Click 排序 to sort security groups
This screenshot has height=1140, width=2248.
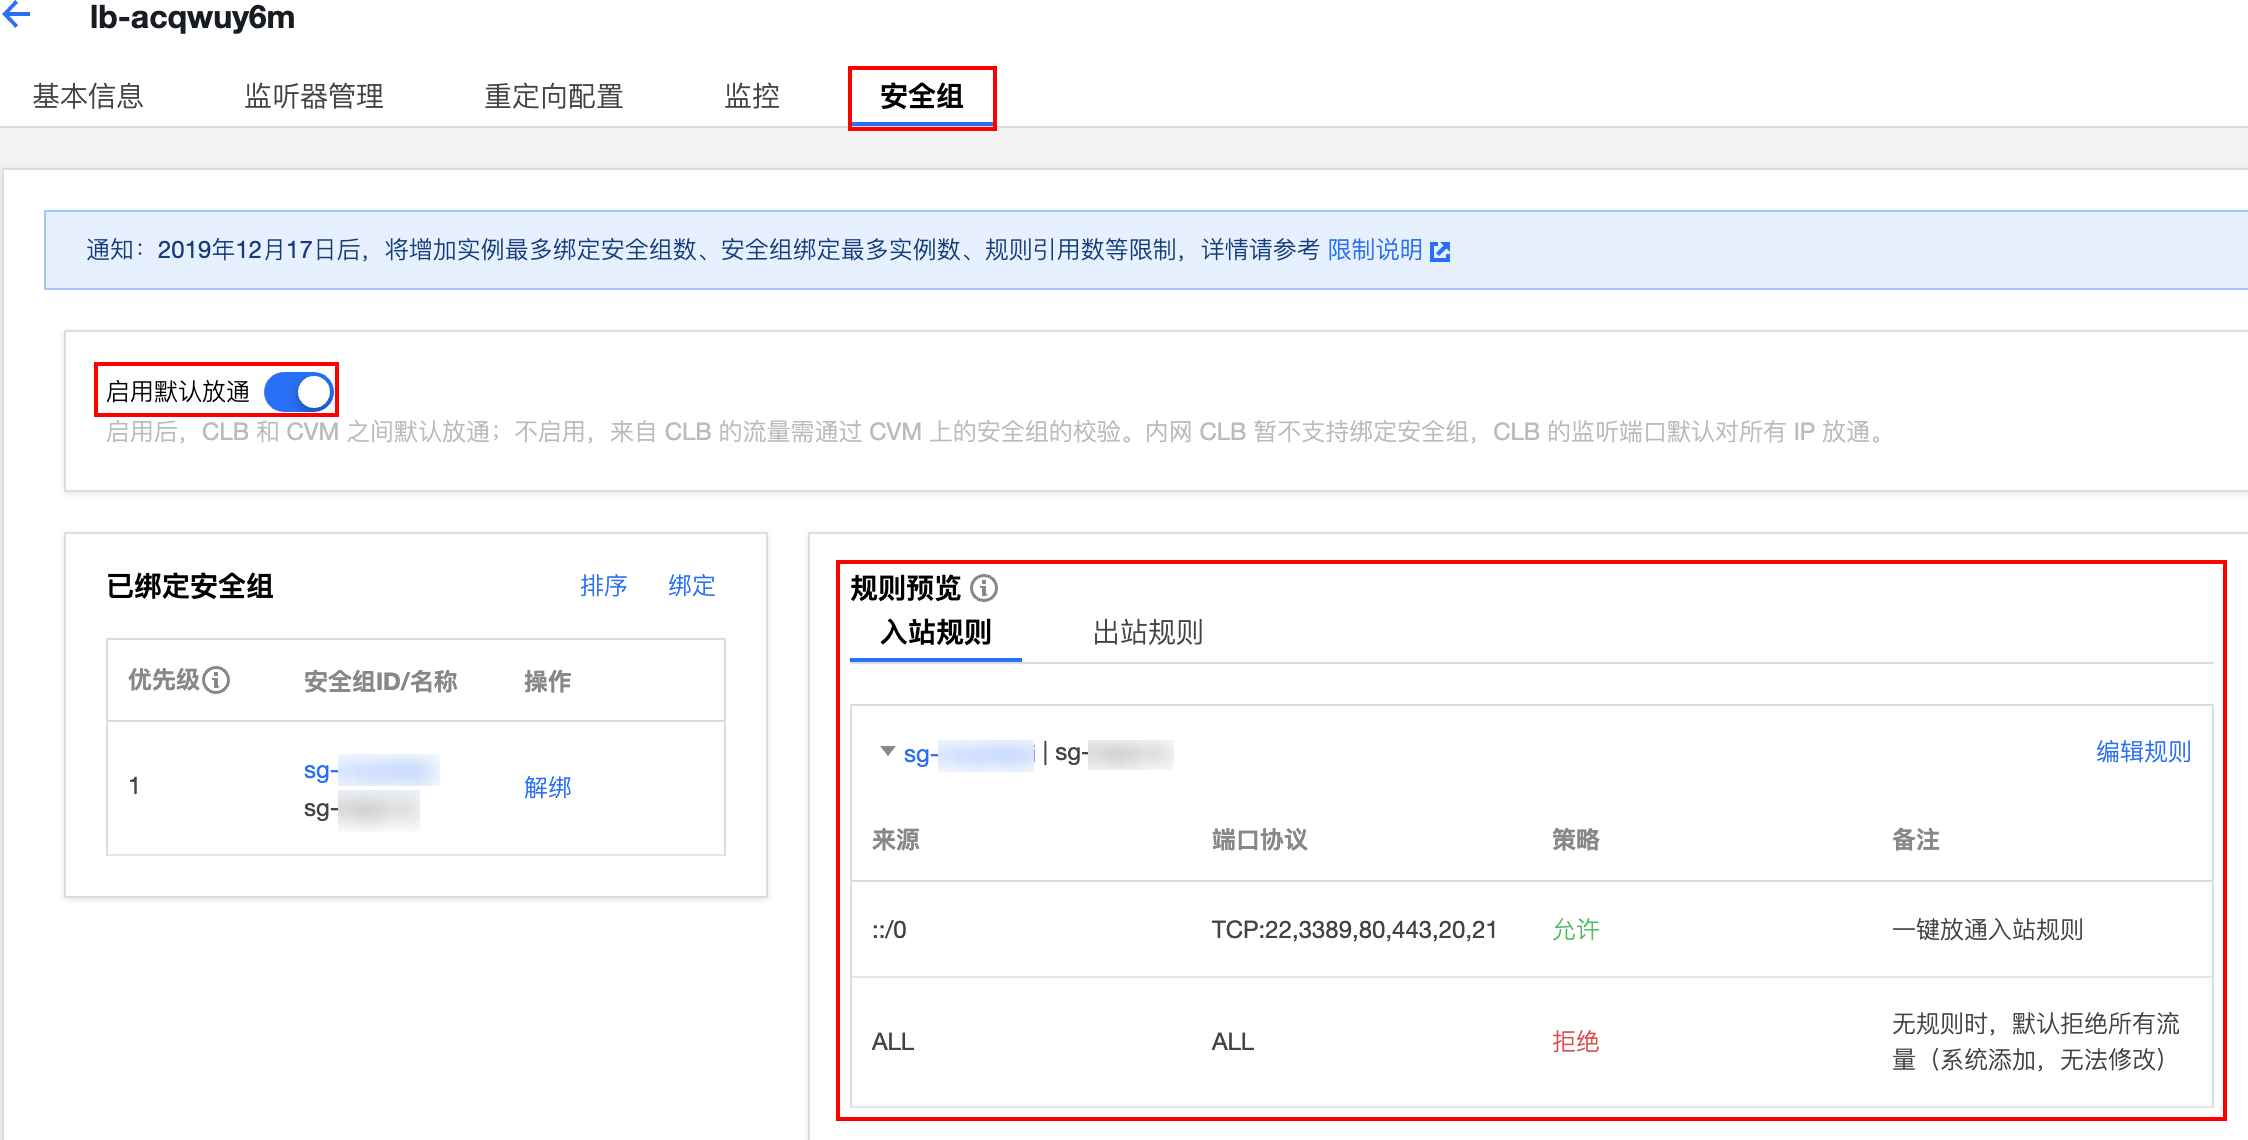coord(603,586)
